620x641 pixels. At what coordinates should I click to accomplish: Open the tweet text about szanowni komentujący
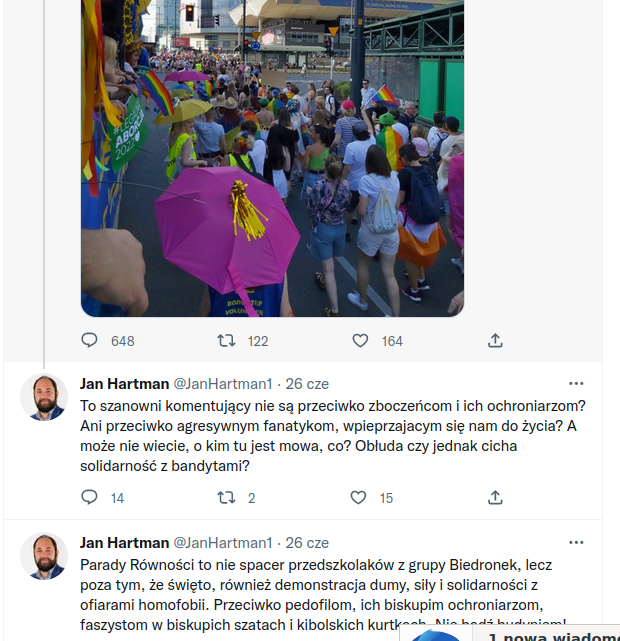click(x=330, y=436)
